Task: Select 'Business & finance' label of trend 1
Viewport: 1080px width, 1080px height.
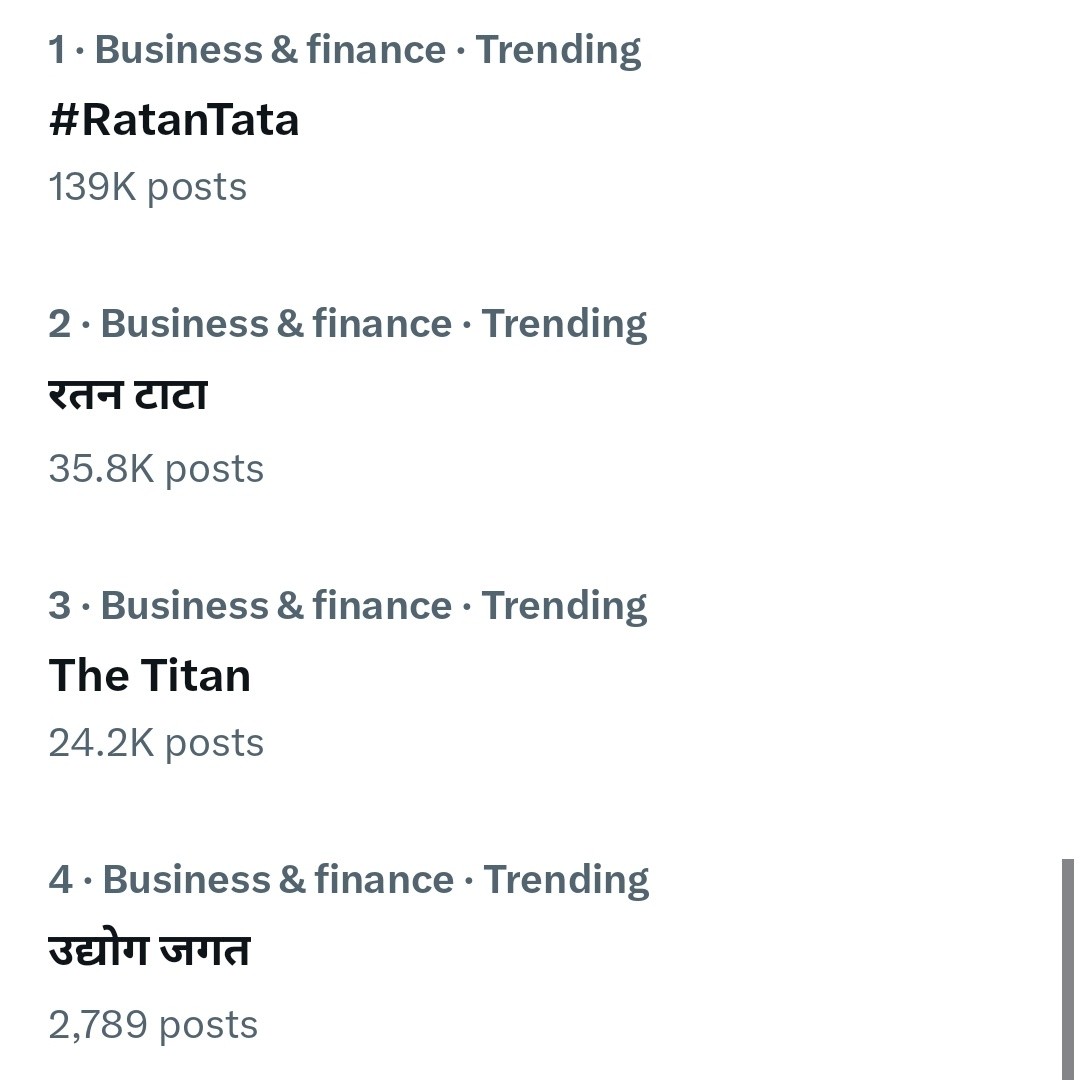Action: click(x=270, y=50)
